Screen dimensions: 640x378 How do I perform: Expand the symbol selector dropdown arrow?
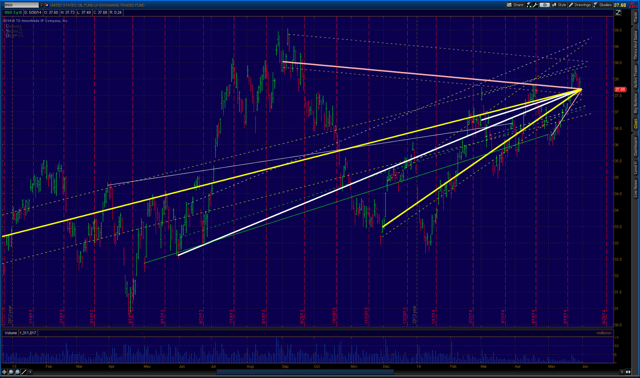click(x=41, y=5)
